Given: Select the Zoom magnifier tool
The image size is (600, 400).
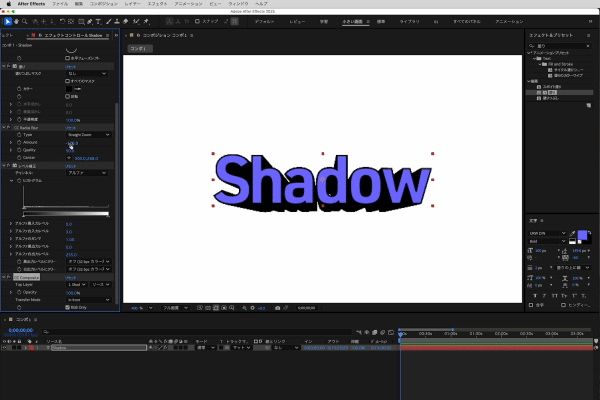Looking at the screenshot, I should (25, 21).
